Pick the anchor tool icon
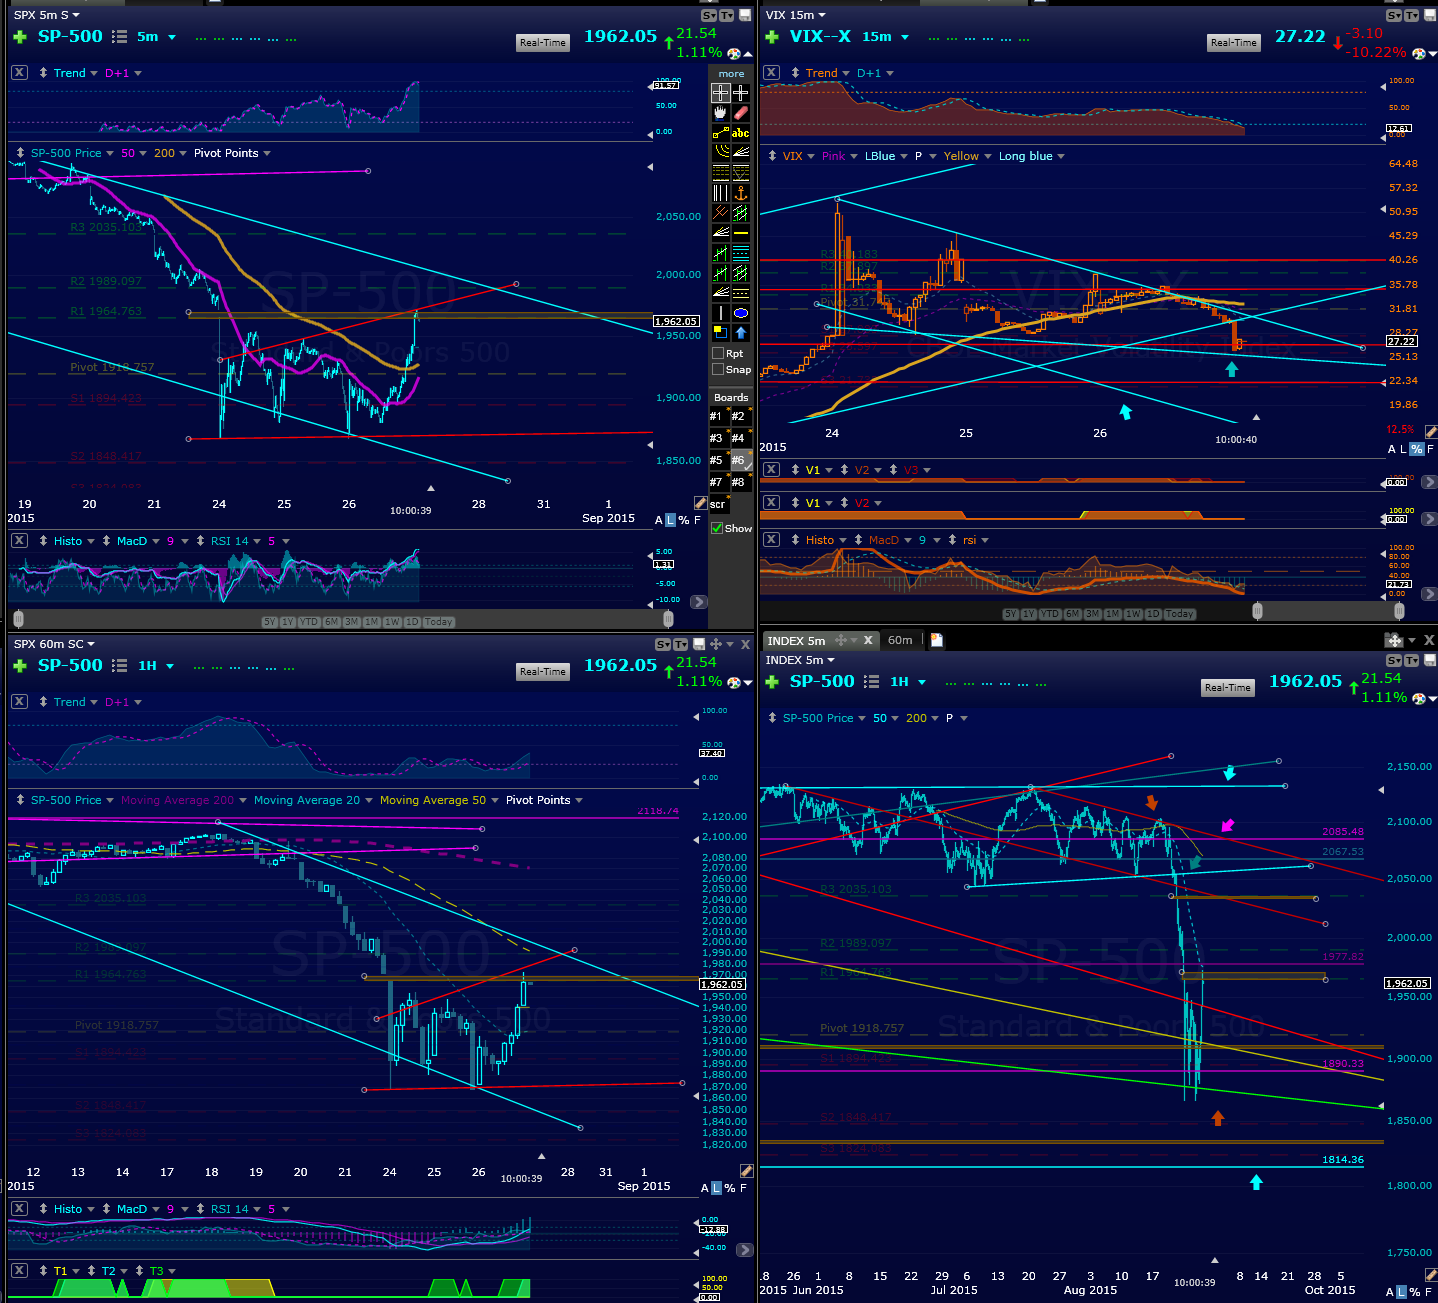 [741, 193]
